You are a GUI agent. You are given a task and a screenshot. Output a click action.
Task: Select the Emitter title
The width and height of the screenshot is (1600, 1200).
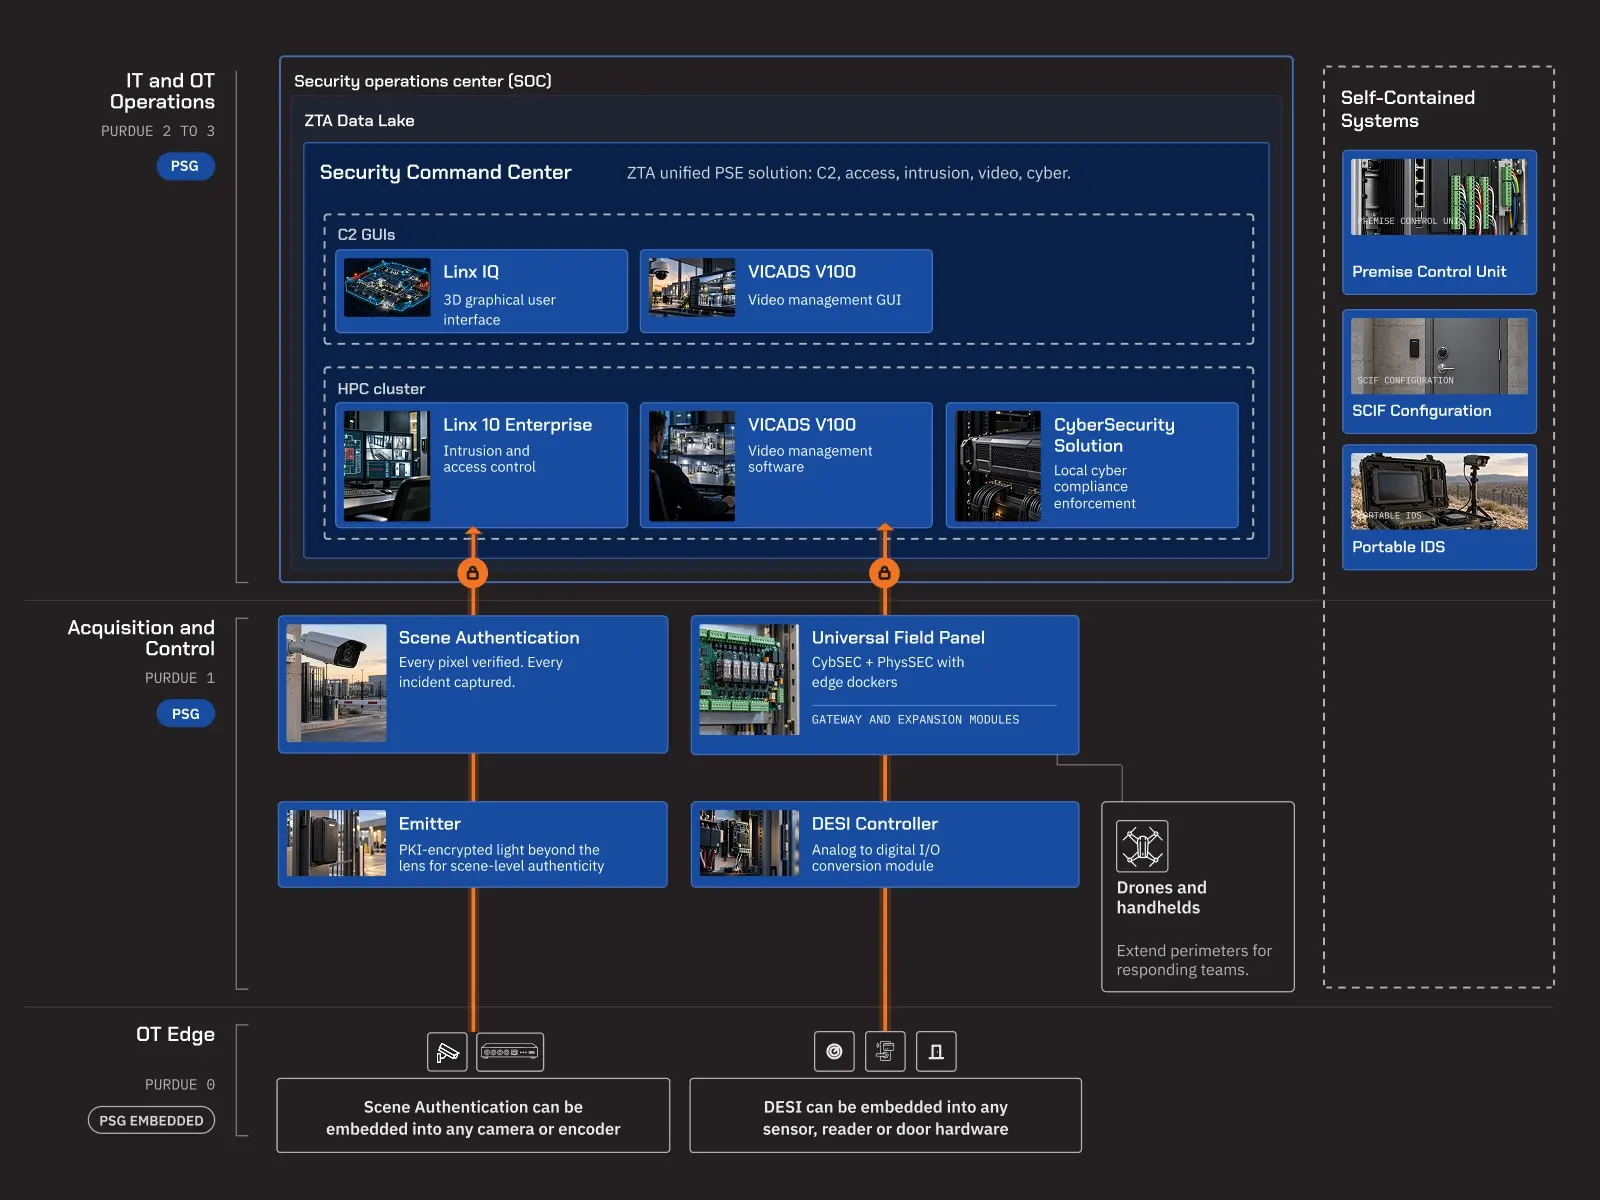coord(430,824)
